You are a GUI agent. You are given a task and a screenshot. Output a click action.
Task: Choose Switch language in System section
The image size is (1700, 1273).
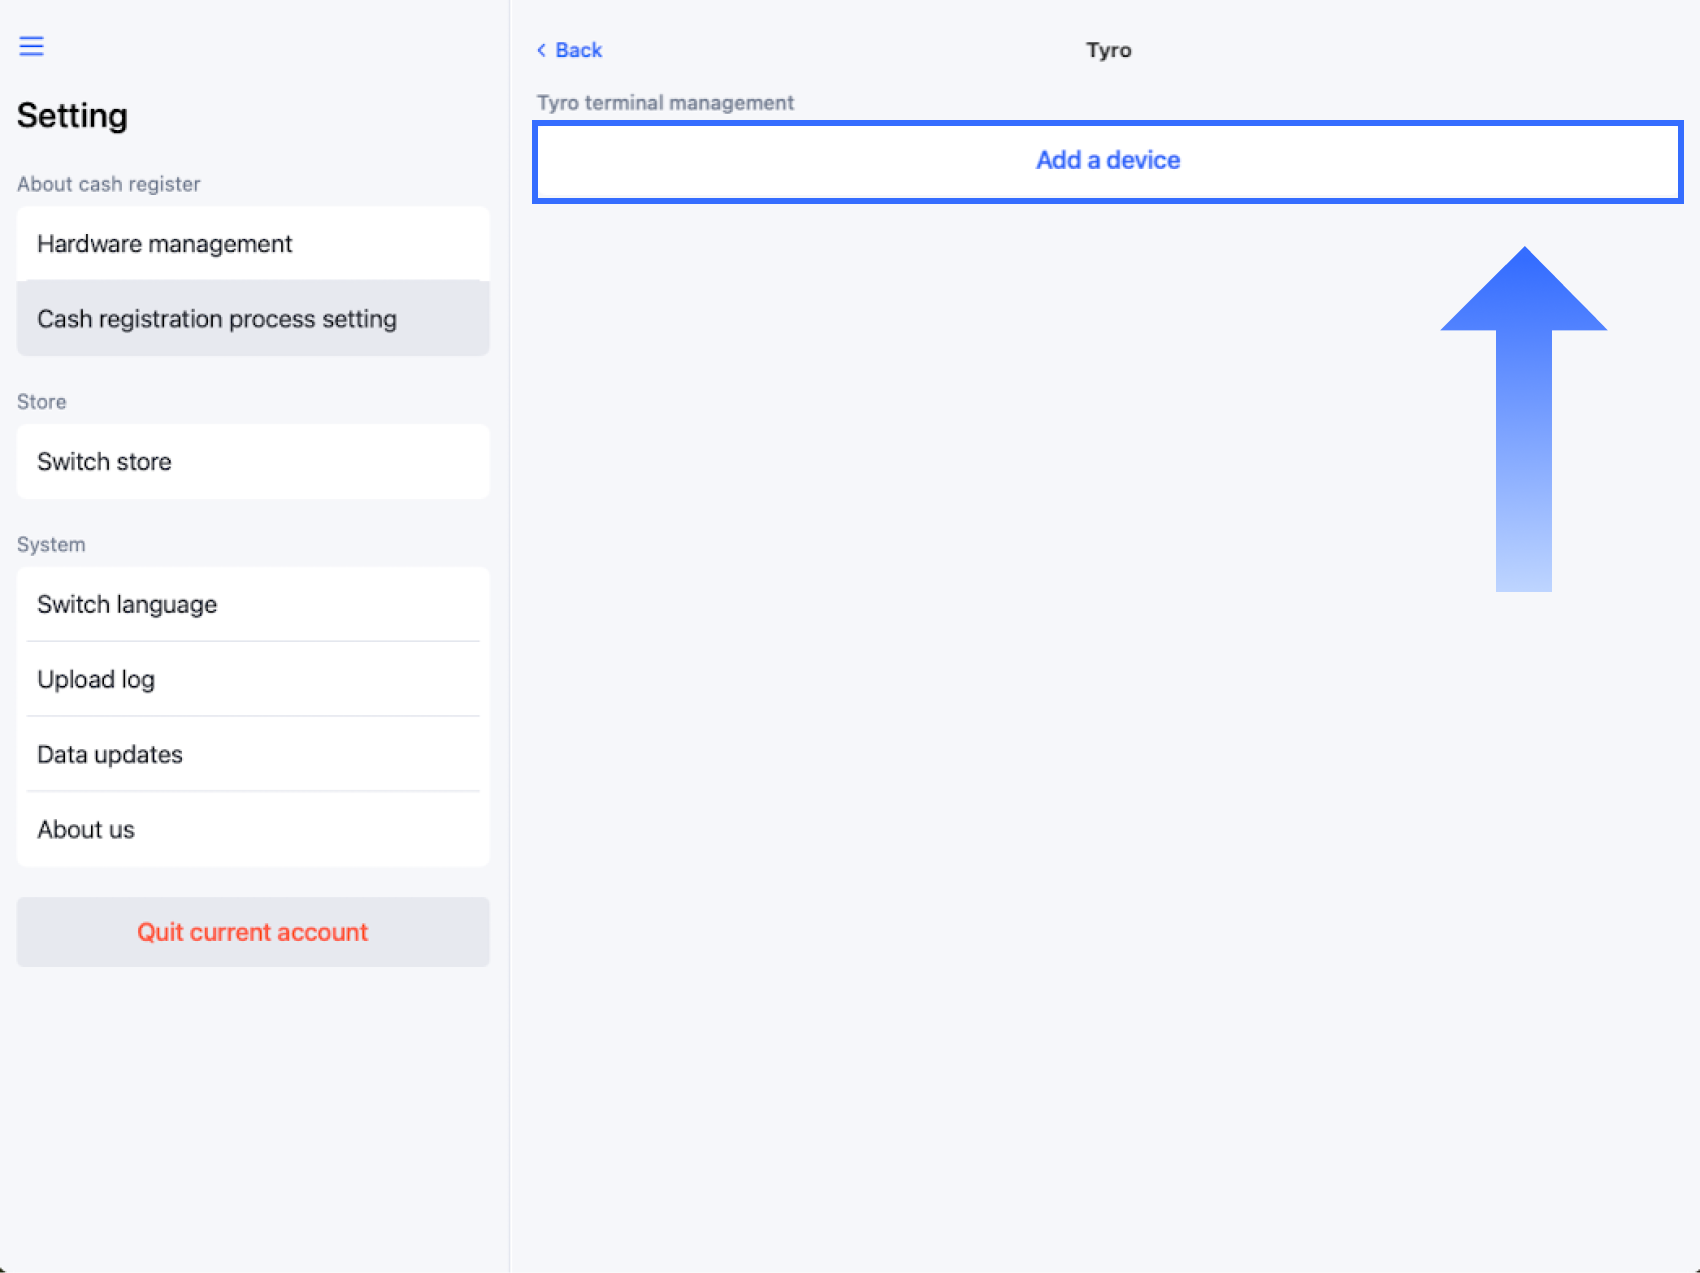point(253,605)
